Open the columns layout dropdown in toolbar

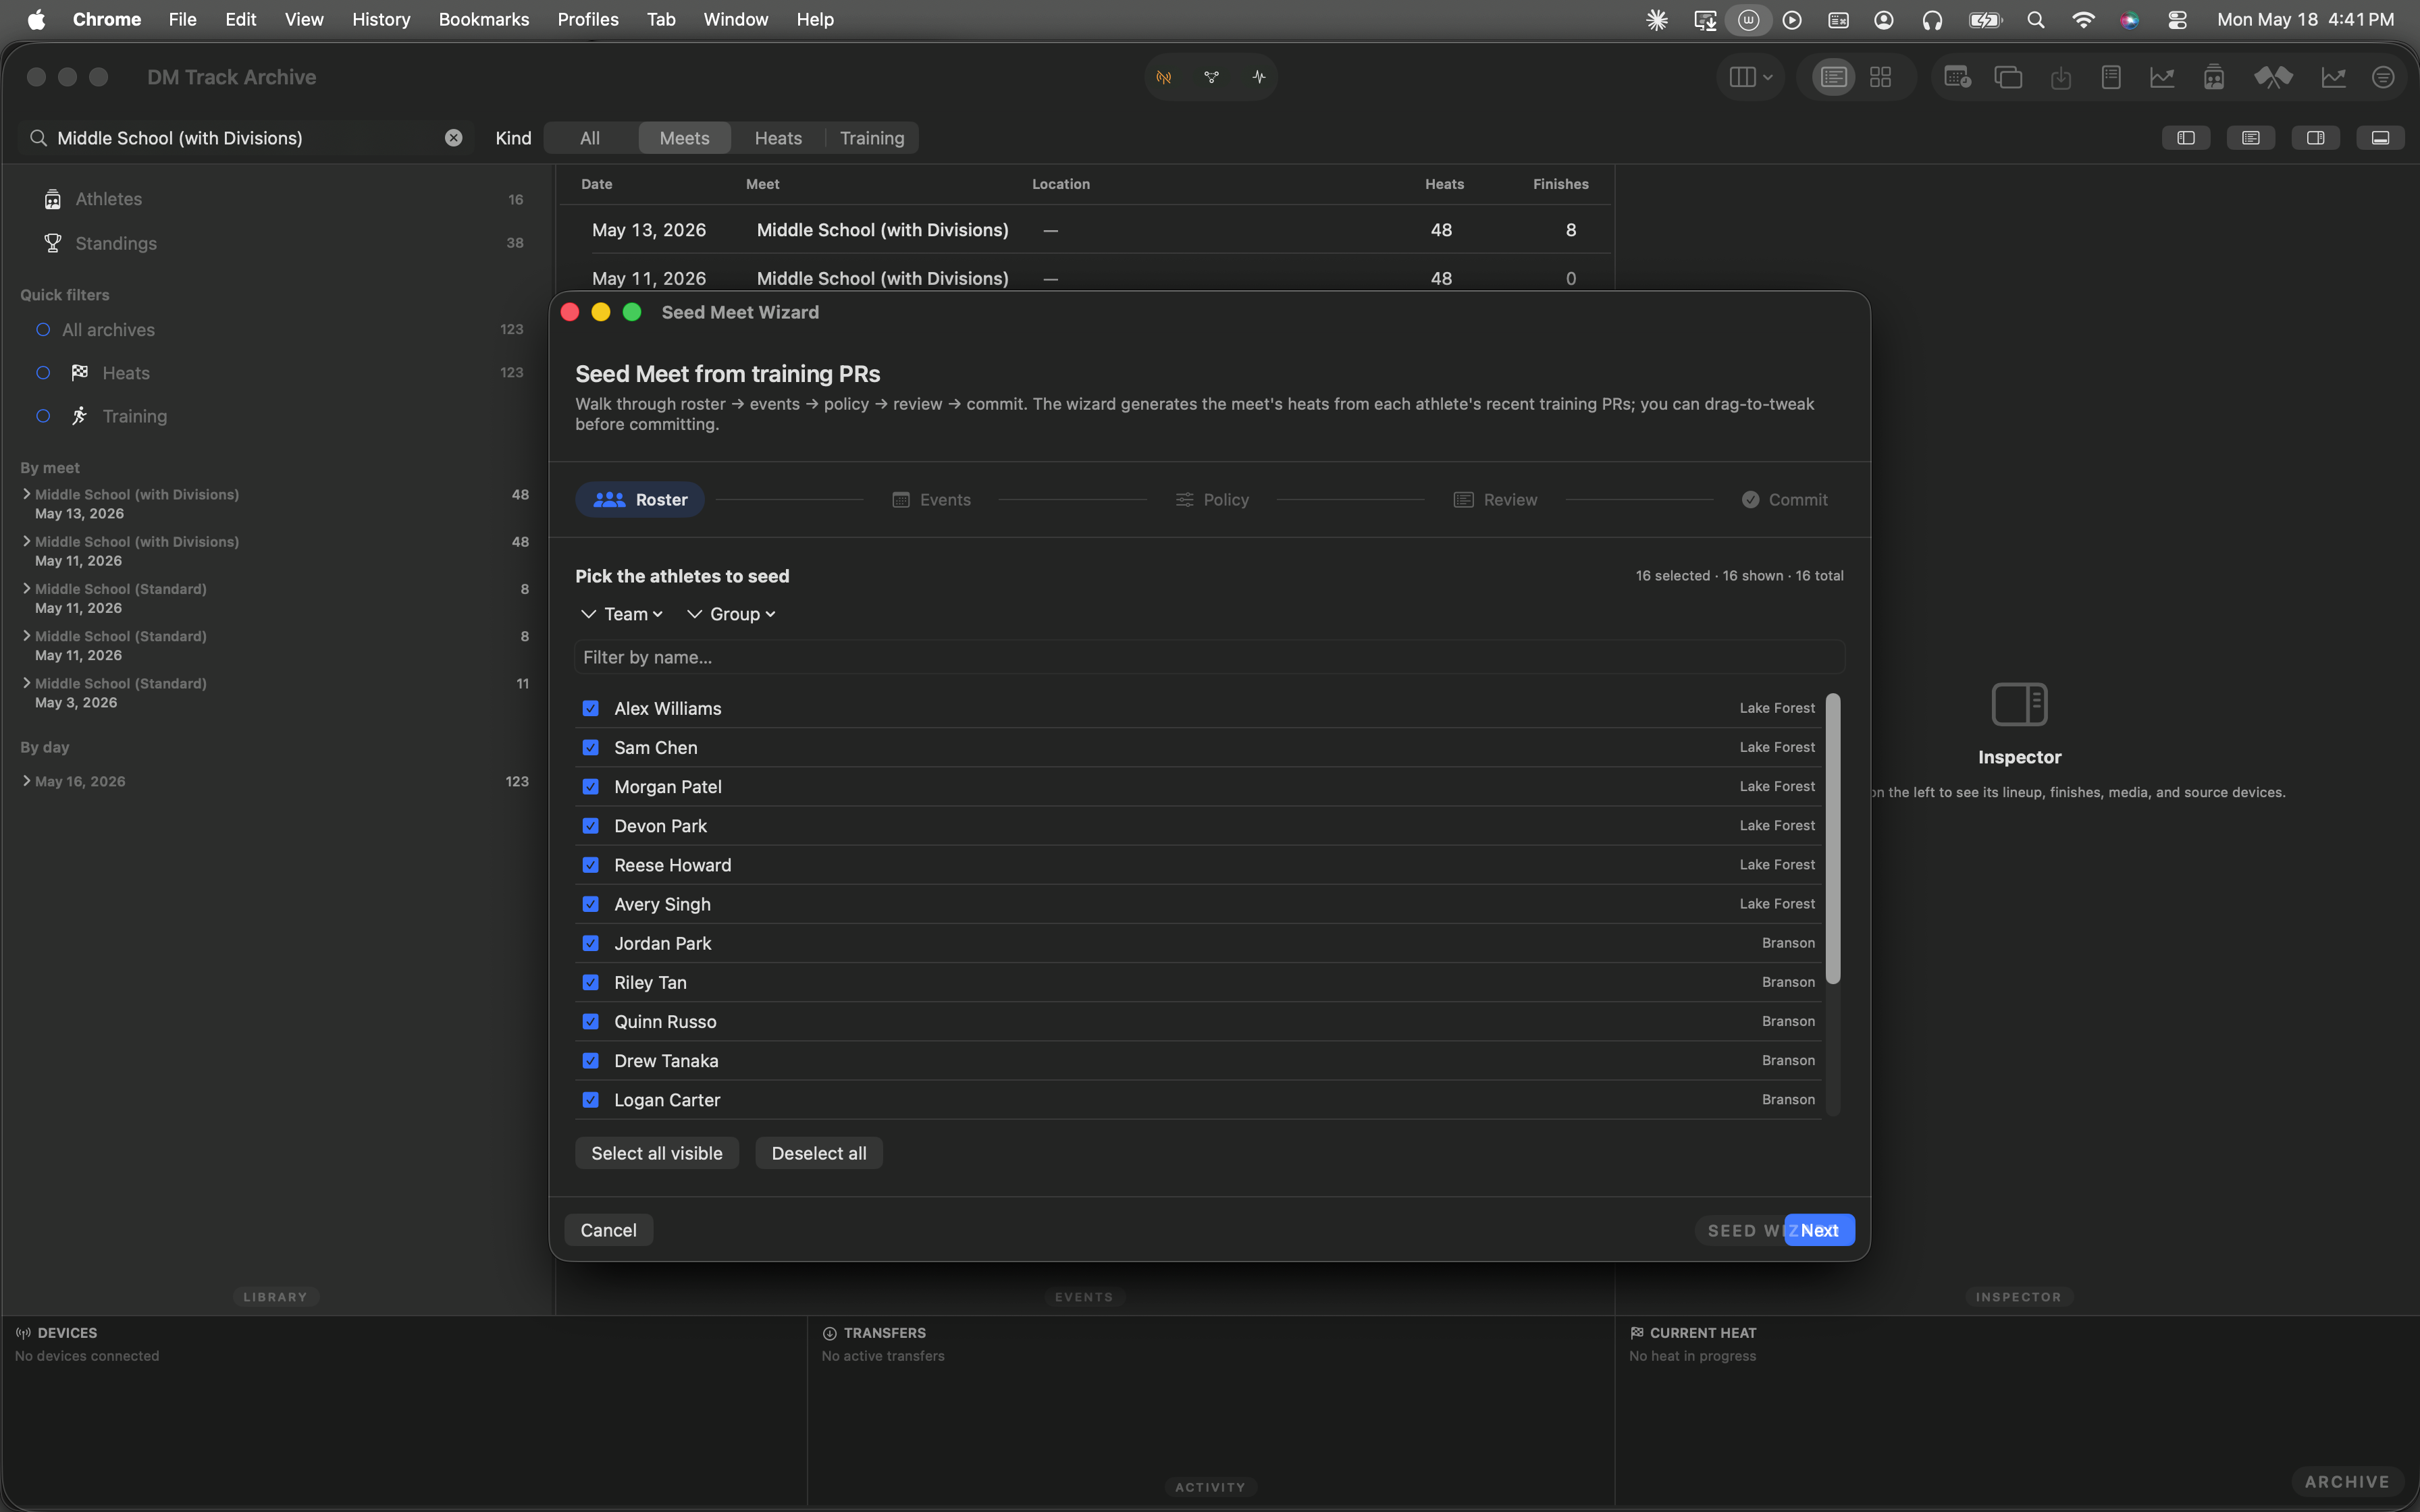pyautogui.click(x=1750, y=77)
